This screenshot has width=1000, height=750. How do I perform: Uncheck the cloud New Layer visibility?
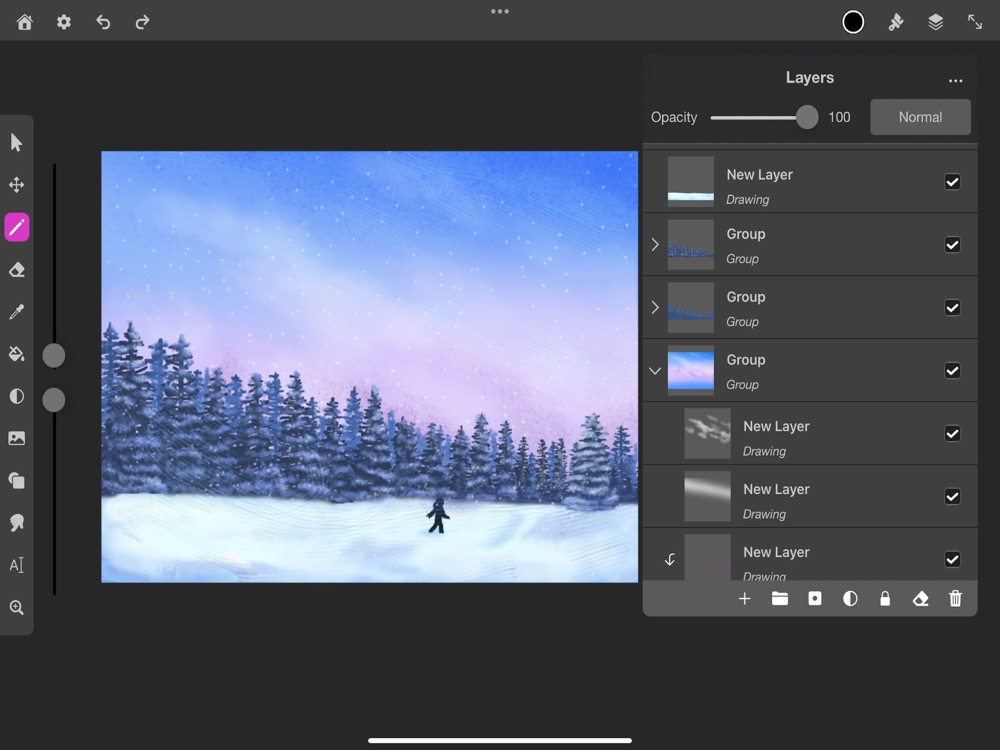pos(952,434)
